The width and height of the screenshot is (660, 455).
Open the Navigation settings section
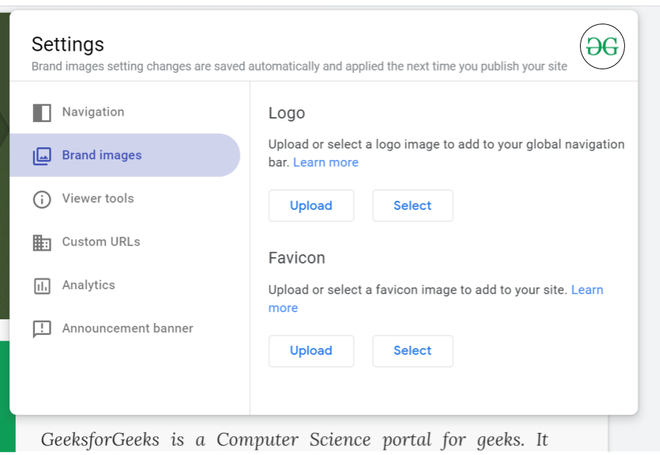93,112
